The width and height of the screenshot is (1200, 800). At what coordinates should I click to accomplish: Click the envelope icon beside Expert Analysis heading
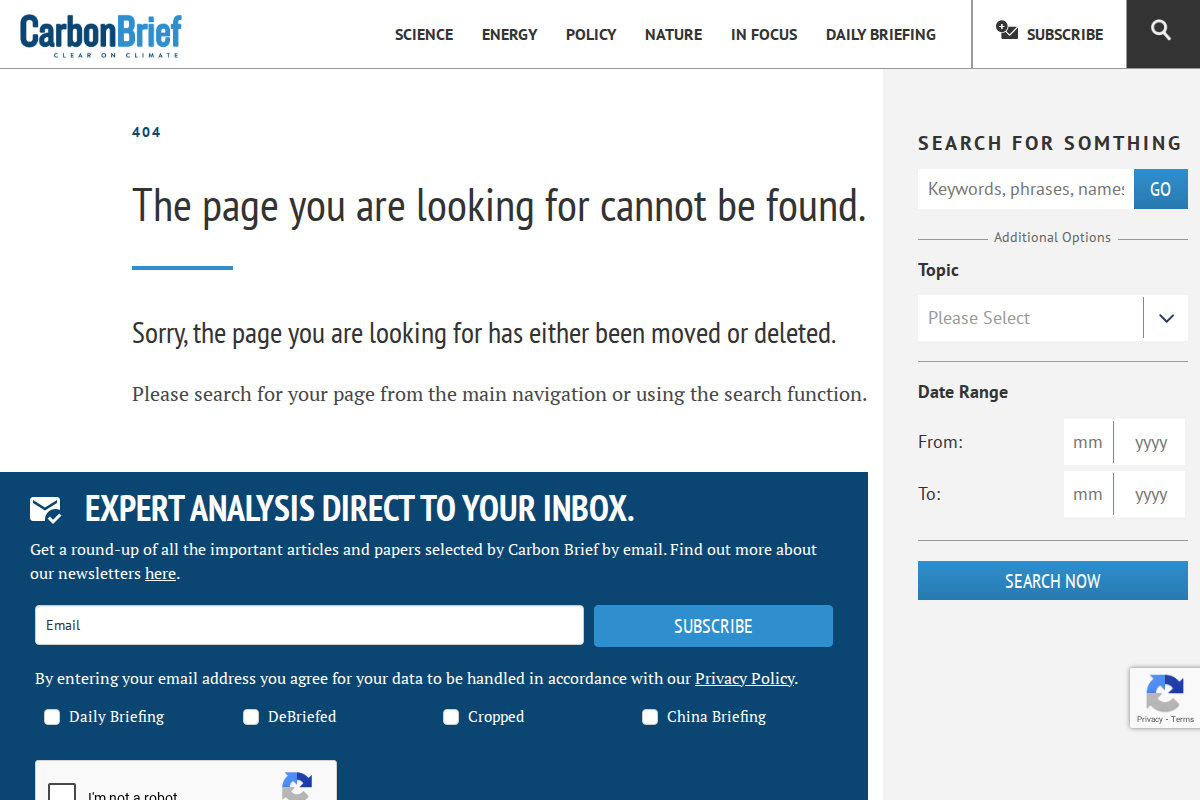46,510
